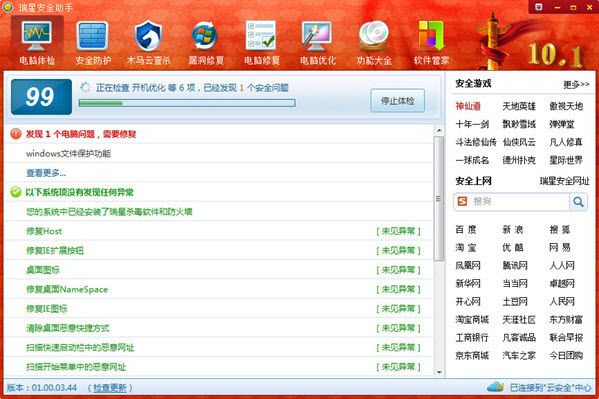Open the 更多>> games link
The height and width of the screenshot is (399, 599).
click(576, 84)
